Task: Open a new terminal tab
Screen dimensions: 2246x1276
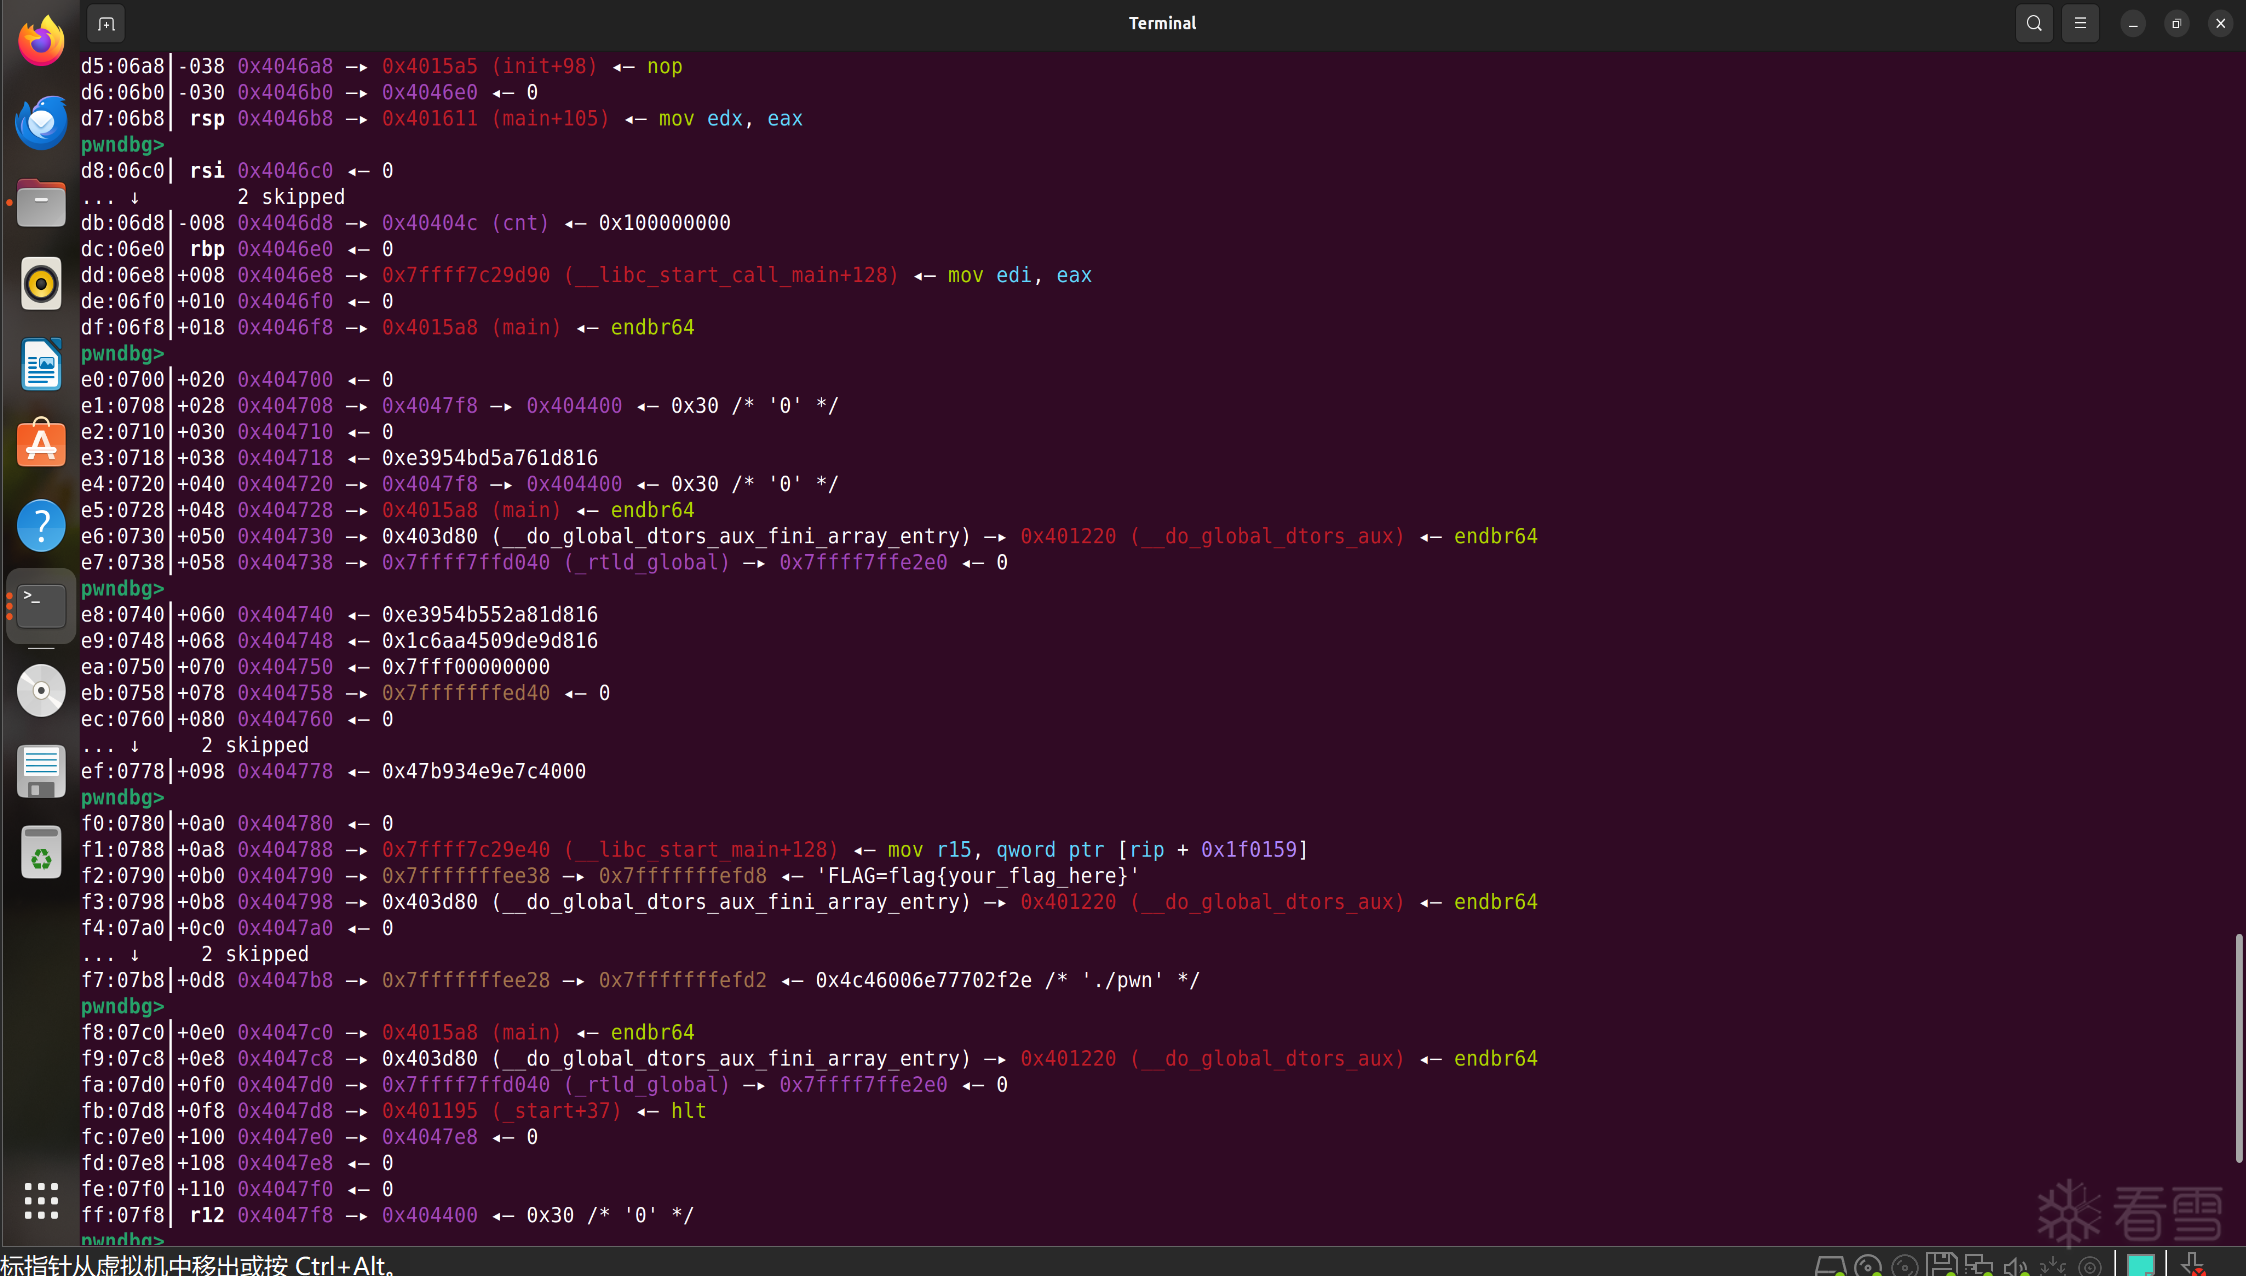Action: coord(106,23)
